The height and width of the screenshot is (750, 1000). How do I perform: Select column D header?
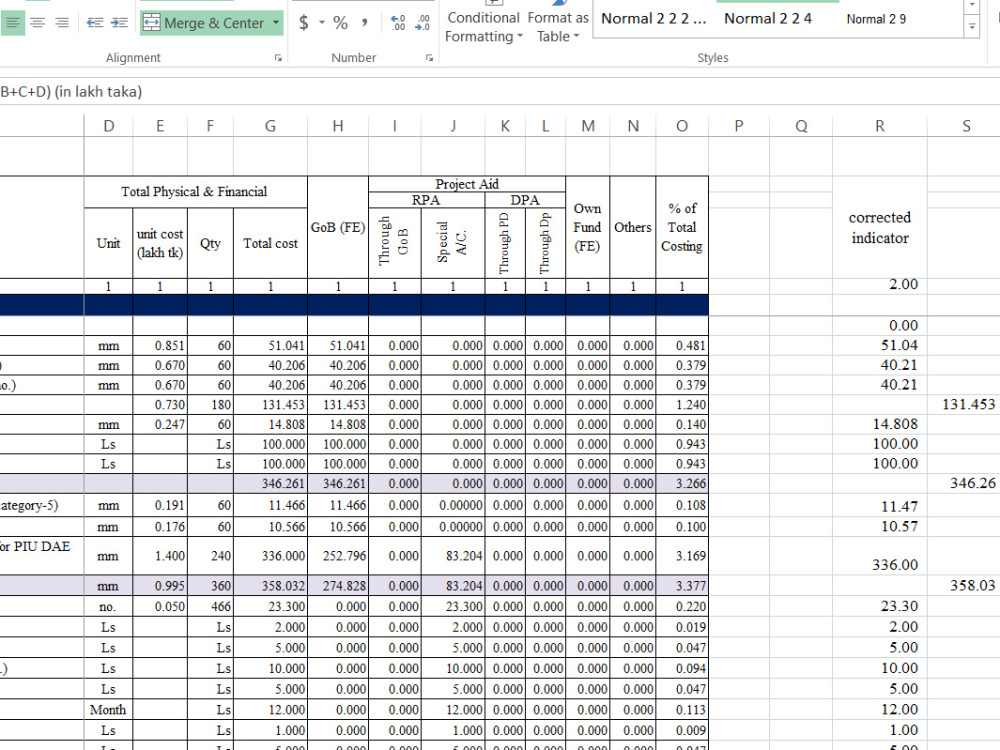108,126
